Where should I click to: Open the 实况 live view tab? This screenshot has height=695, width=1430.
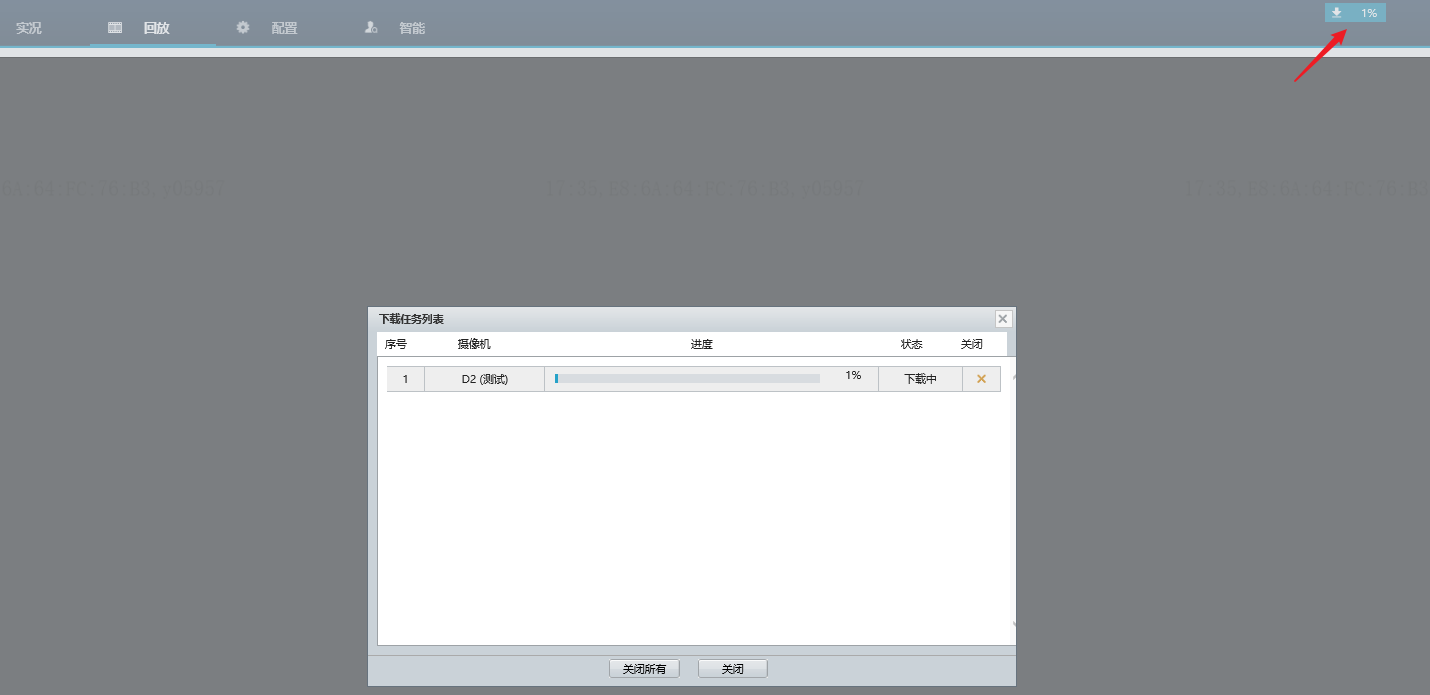tap(29, 28)
